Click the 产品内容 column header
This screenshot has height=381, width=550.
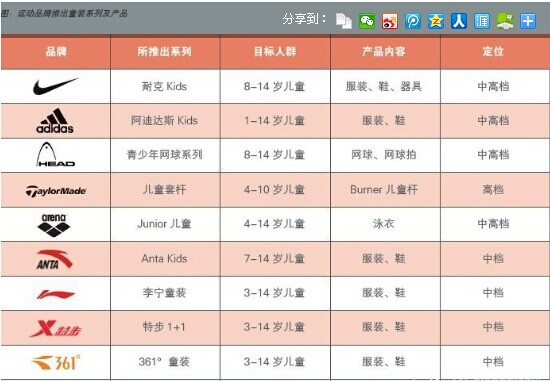point(385,52)
